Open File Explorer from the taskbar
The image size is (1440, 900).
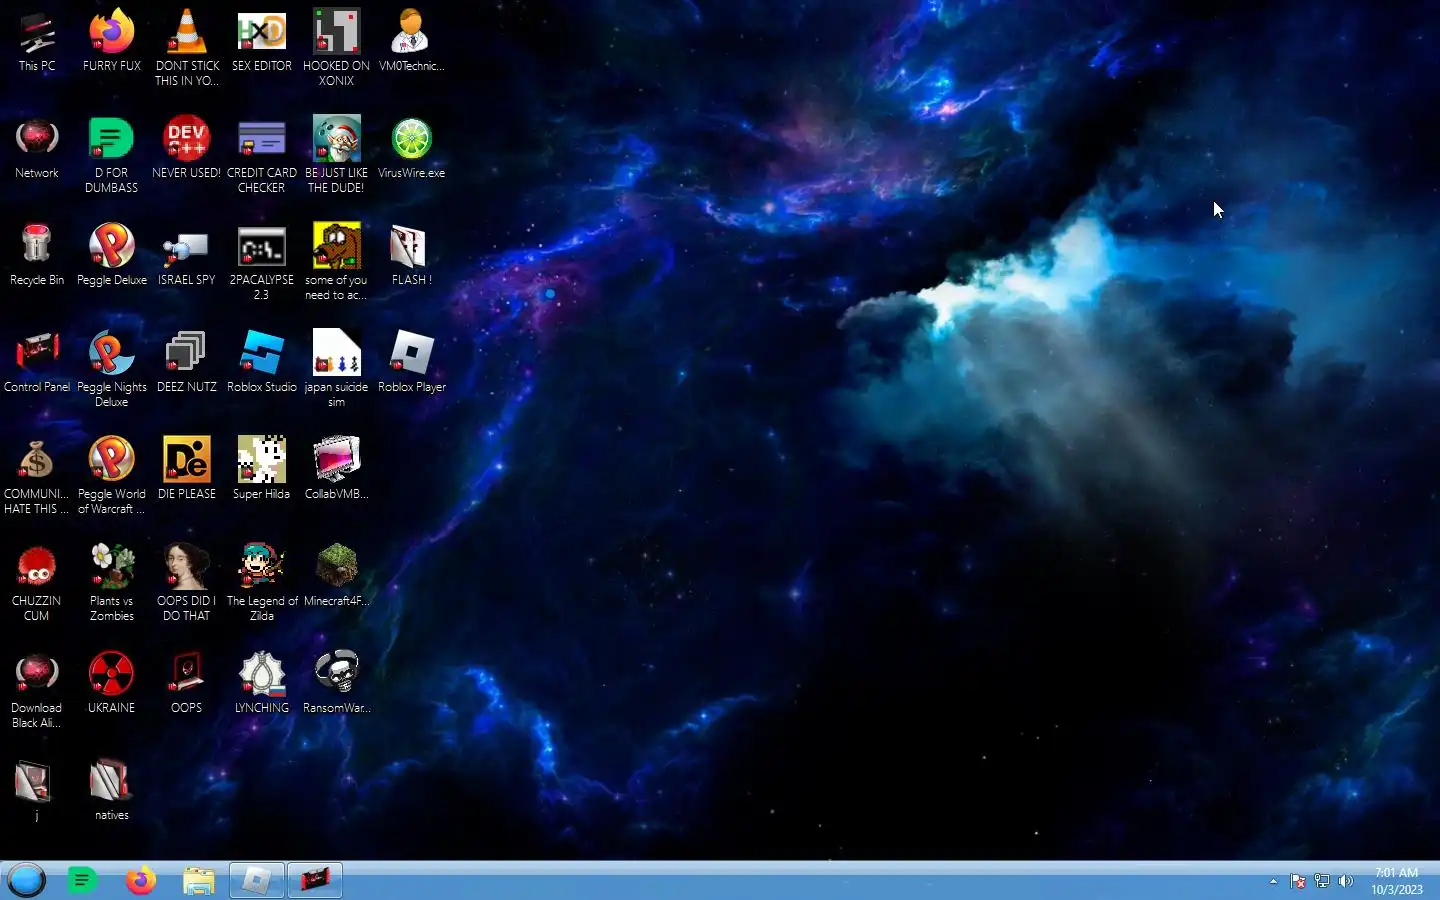point(199,880)
